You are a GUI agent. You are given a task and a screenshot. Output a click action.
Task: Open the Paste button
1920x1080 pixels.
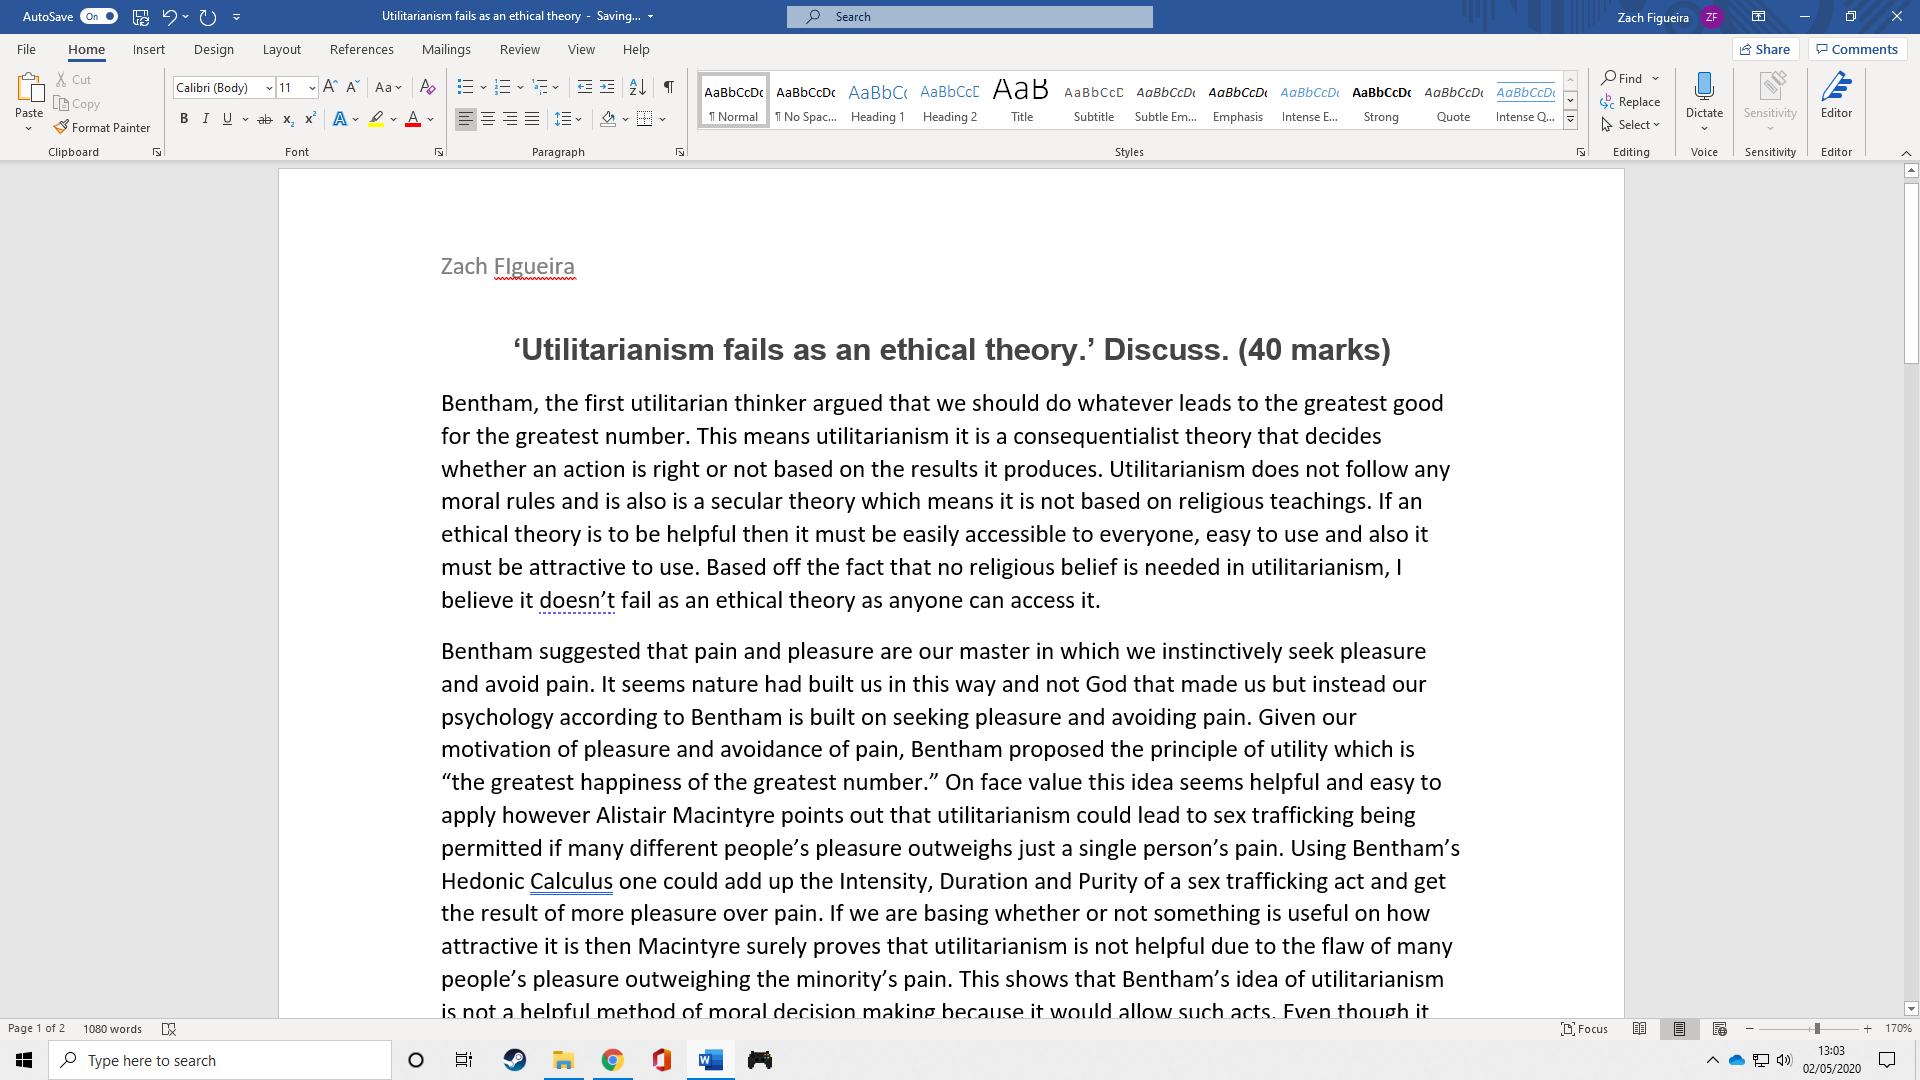coord(29,102)
